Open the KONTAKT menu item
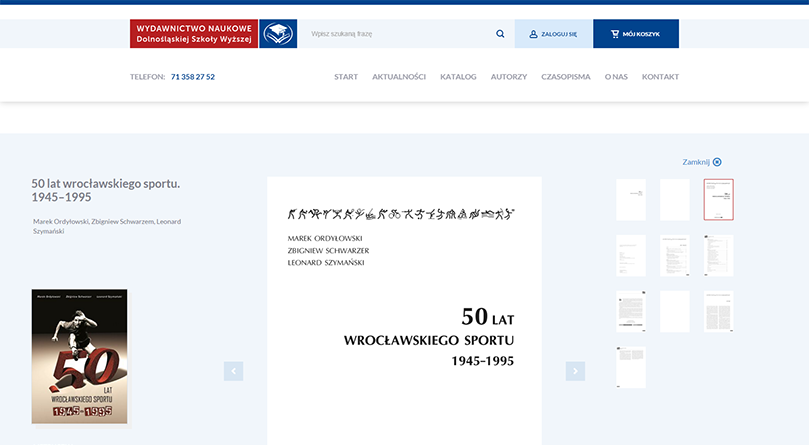This screenshot has height=445, width=809. (660, 76)
